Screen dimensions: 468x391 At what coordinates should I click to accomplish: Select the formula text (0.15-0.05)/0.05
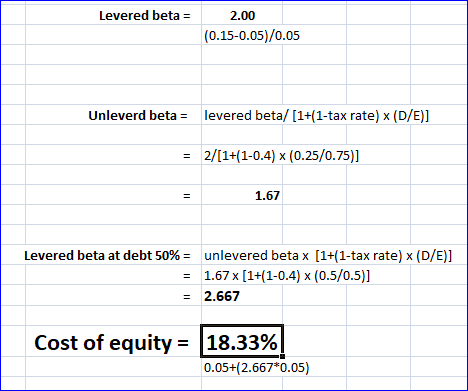point(252,35)
